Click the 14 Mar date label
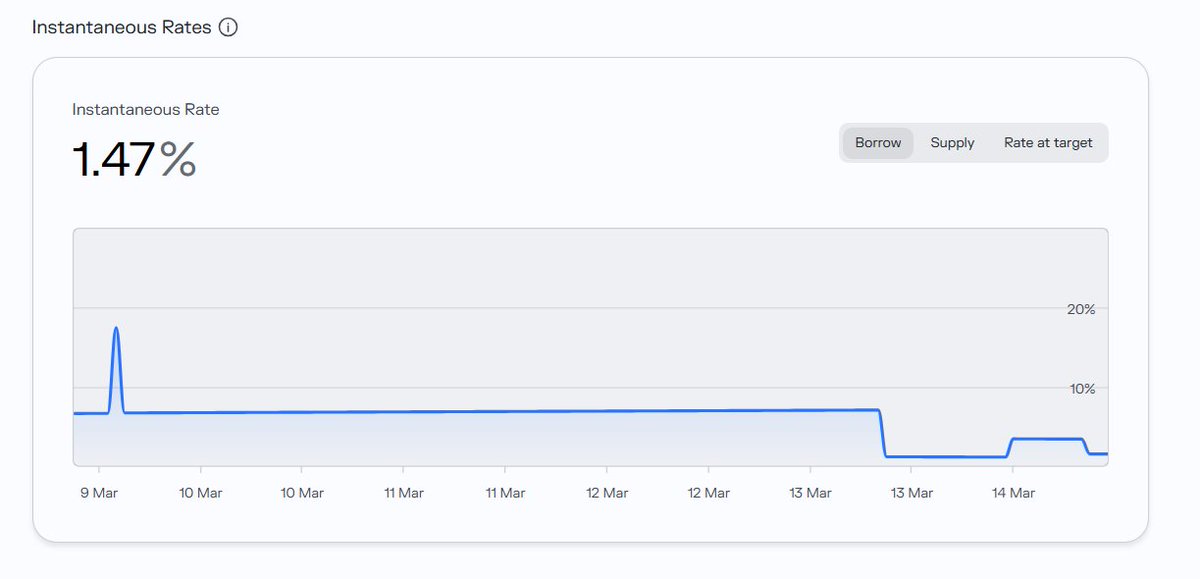The height and width of the screenshot is (579, 1200). pyautogui.click(x=1012, y=493)
